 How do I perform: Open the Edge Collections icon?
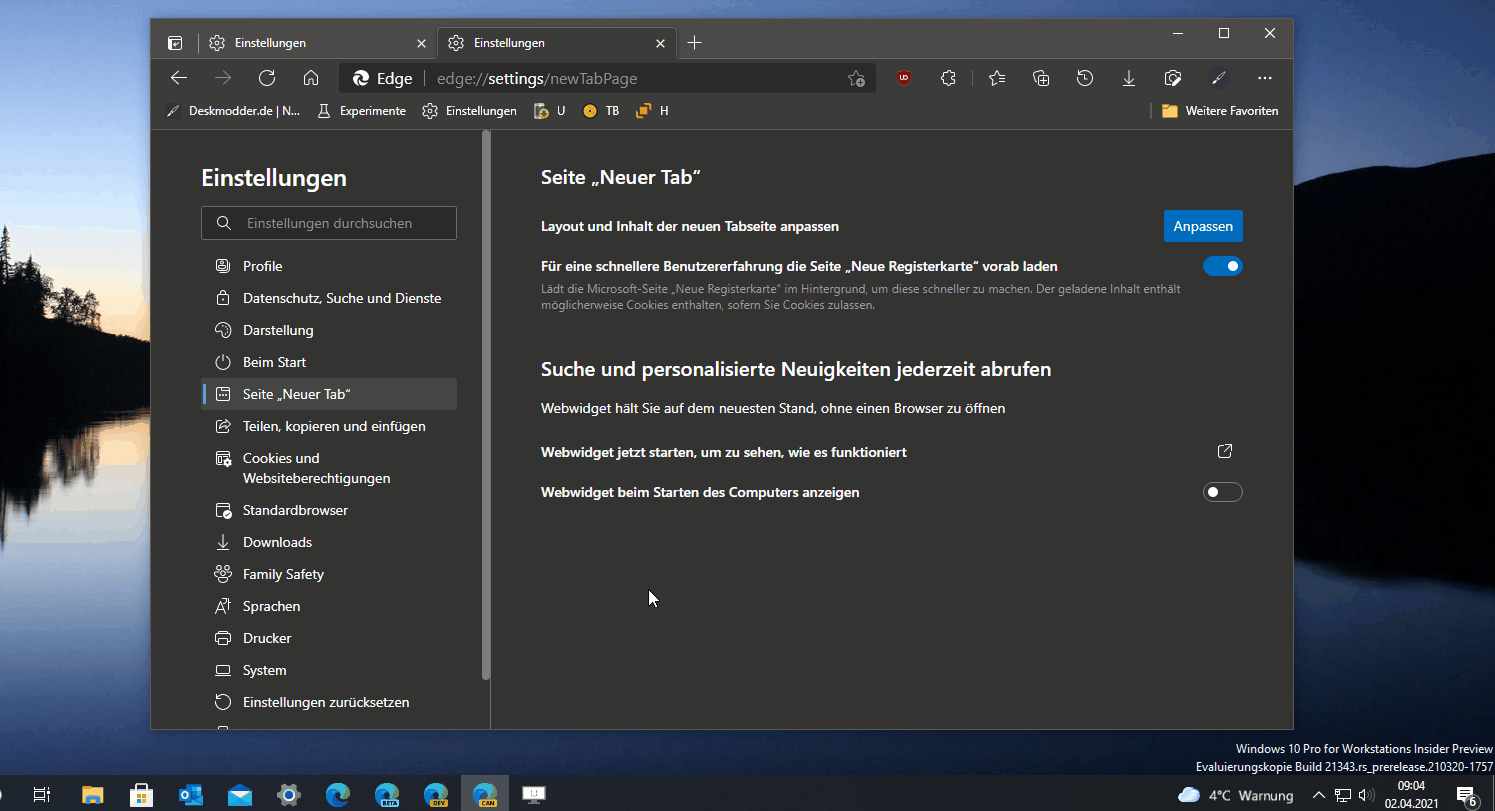click(1041, 78)
